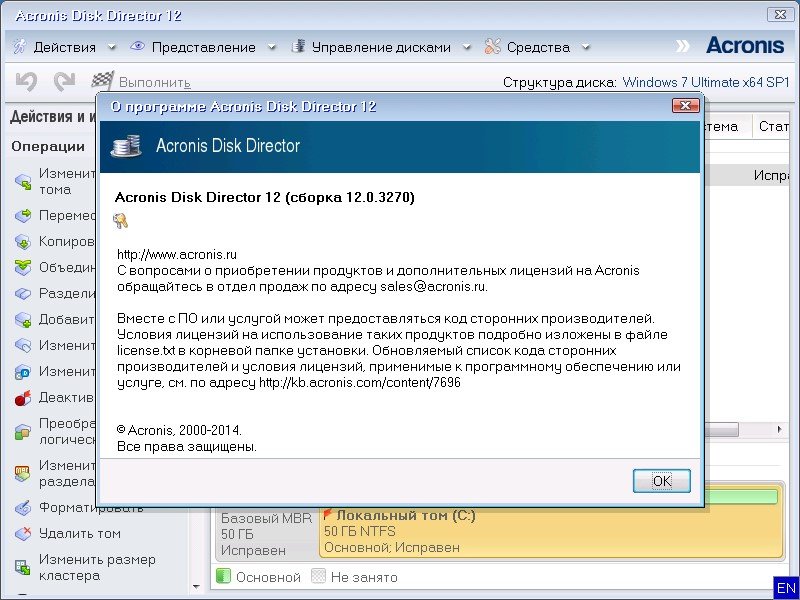
Task: Click the down arrow under the operations list
Action: (196, 587)
